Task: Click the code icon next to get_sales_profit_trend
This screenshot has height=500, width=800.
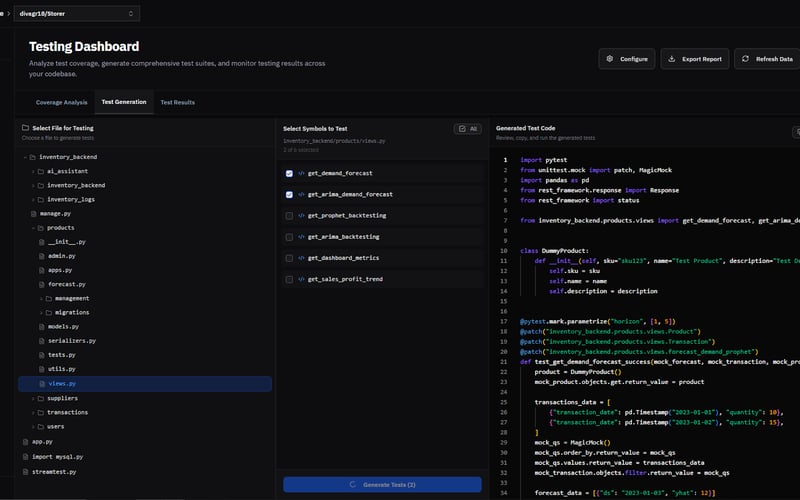Action: [x=301, y=279]
